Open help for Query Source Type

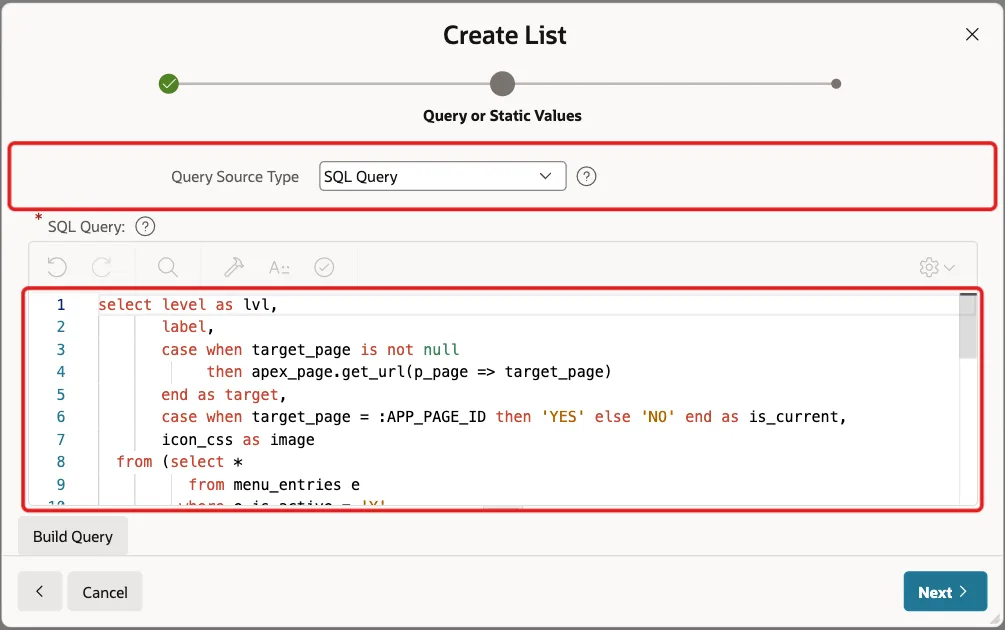pyautogui.click(x=586, y=176)
